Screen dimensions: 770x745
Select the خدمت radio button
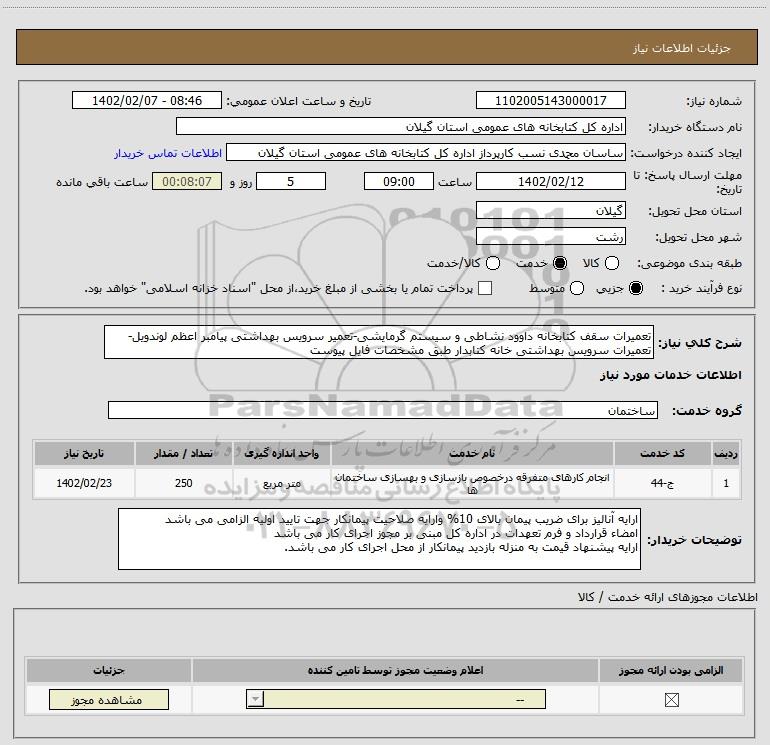(560, 263)
